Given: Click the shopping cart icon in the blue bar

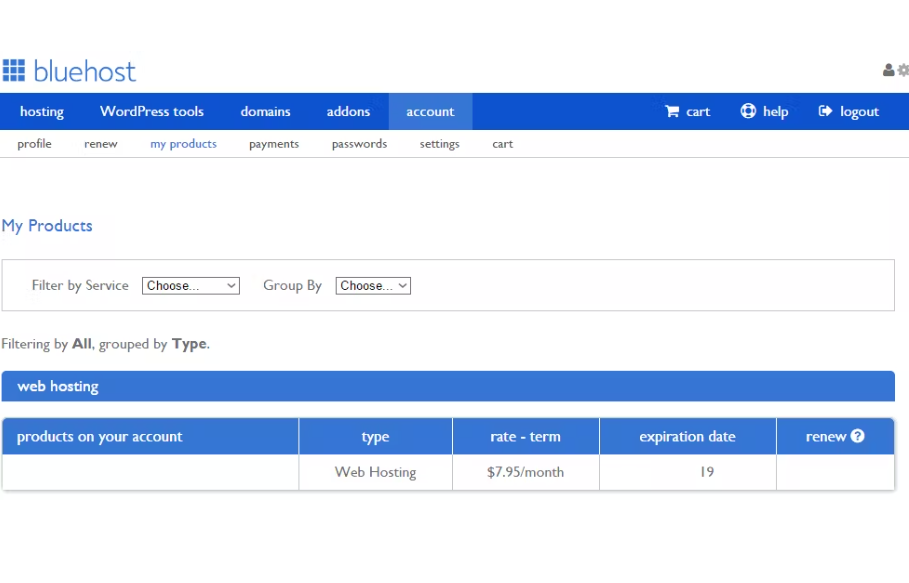Looking at the screenshot, I should click(672, 111).
